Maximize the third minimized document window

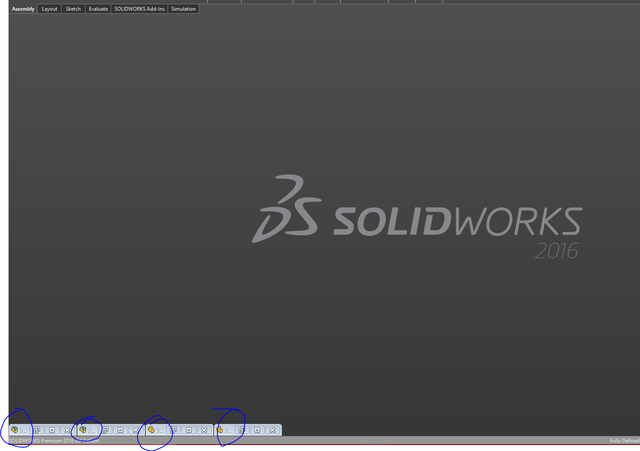(x=189, y=430)
